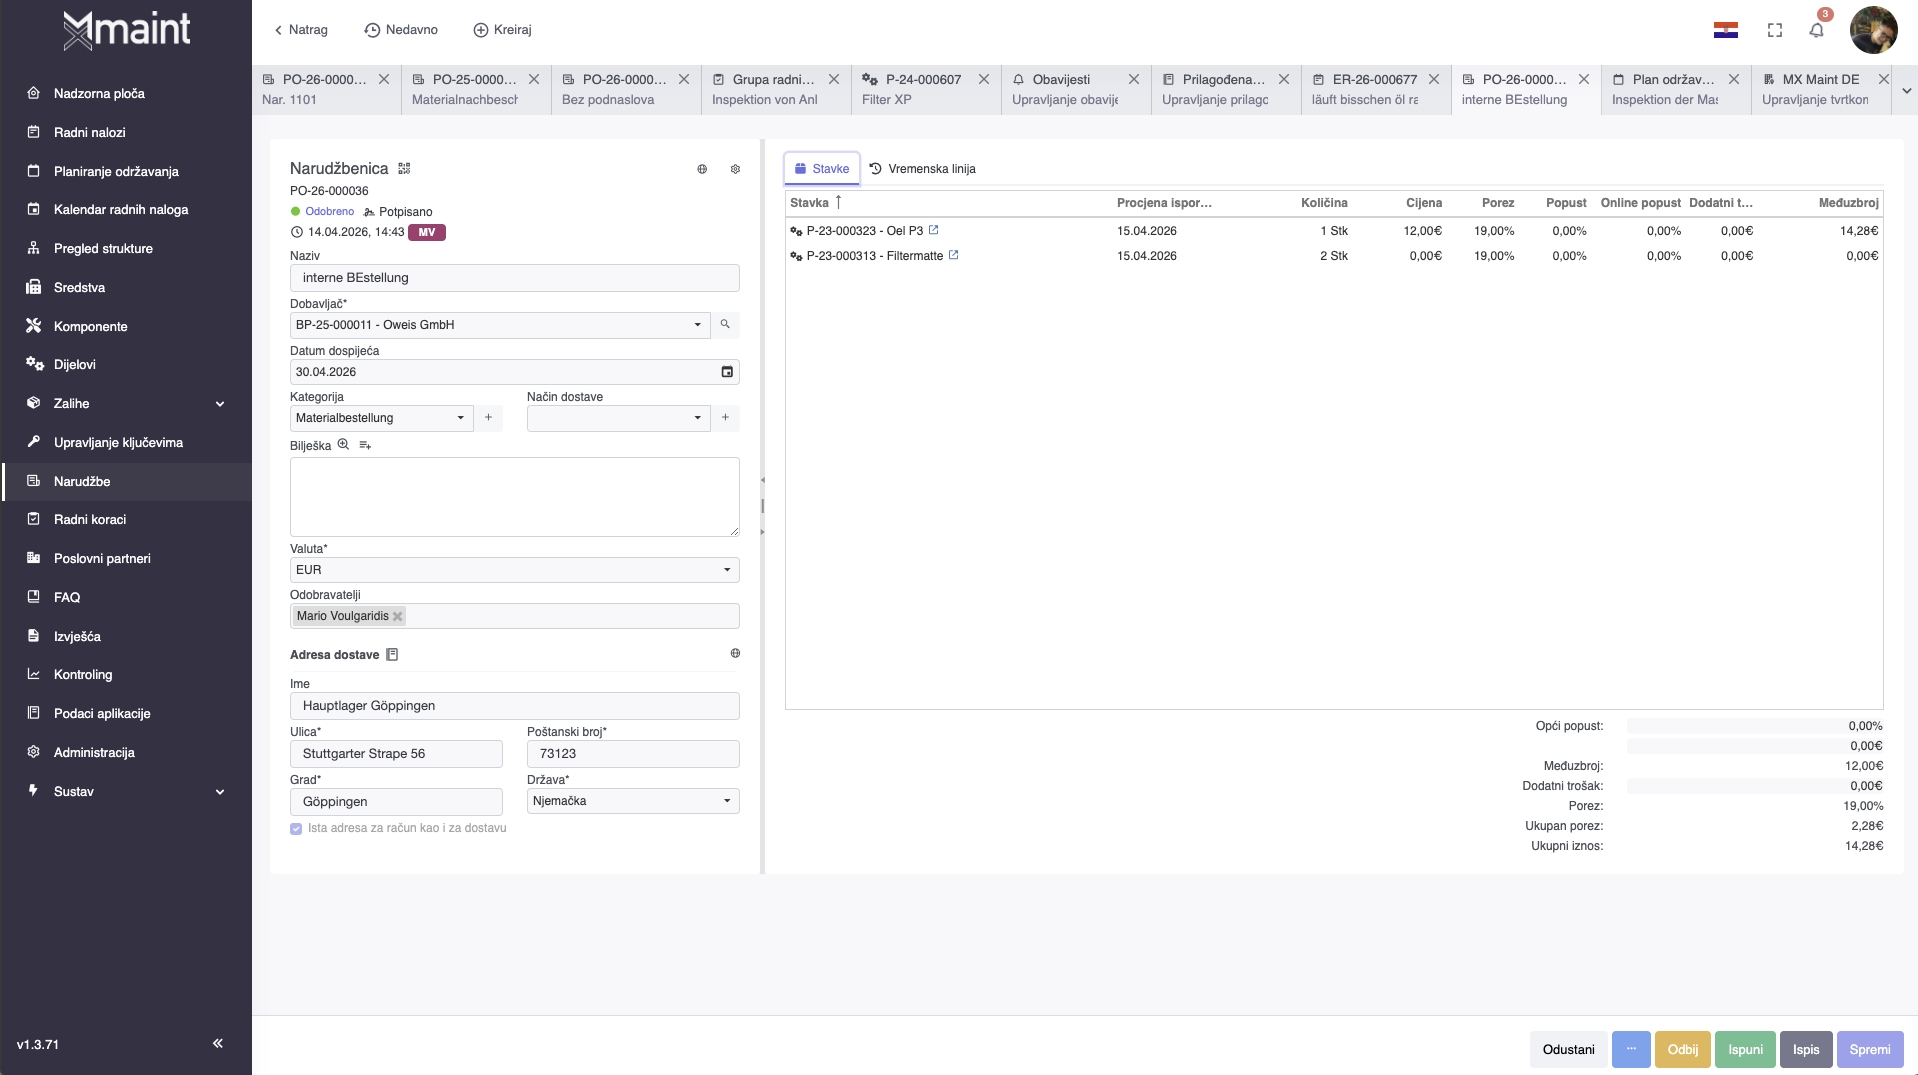Toggle fullscreen mode icon
Screen dimensions: 1918x1075
pyautogui.click(x=1774, y=30)
